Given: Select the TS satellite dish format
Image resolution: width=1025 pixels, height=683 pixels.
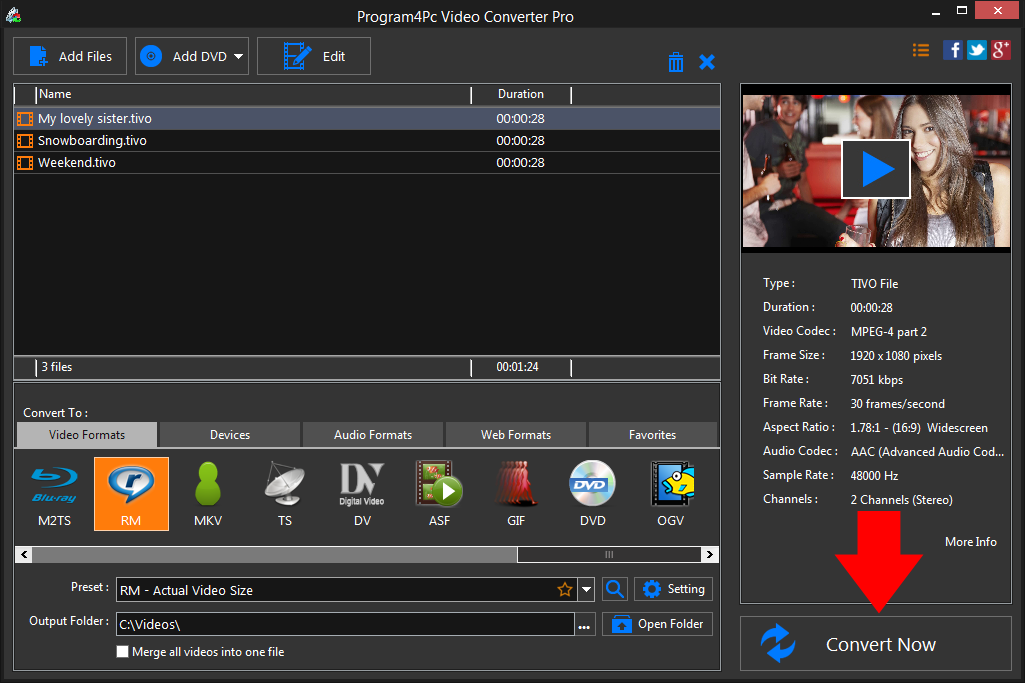Looking at the screenshot, I should point(285,494).
